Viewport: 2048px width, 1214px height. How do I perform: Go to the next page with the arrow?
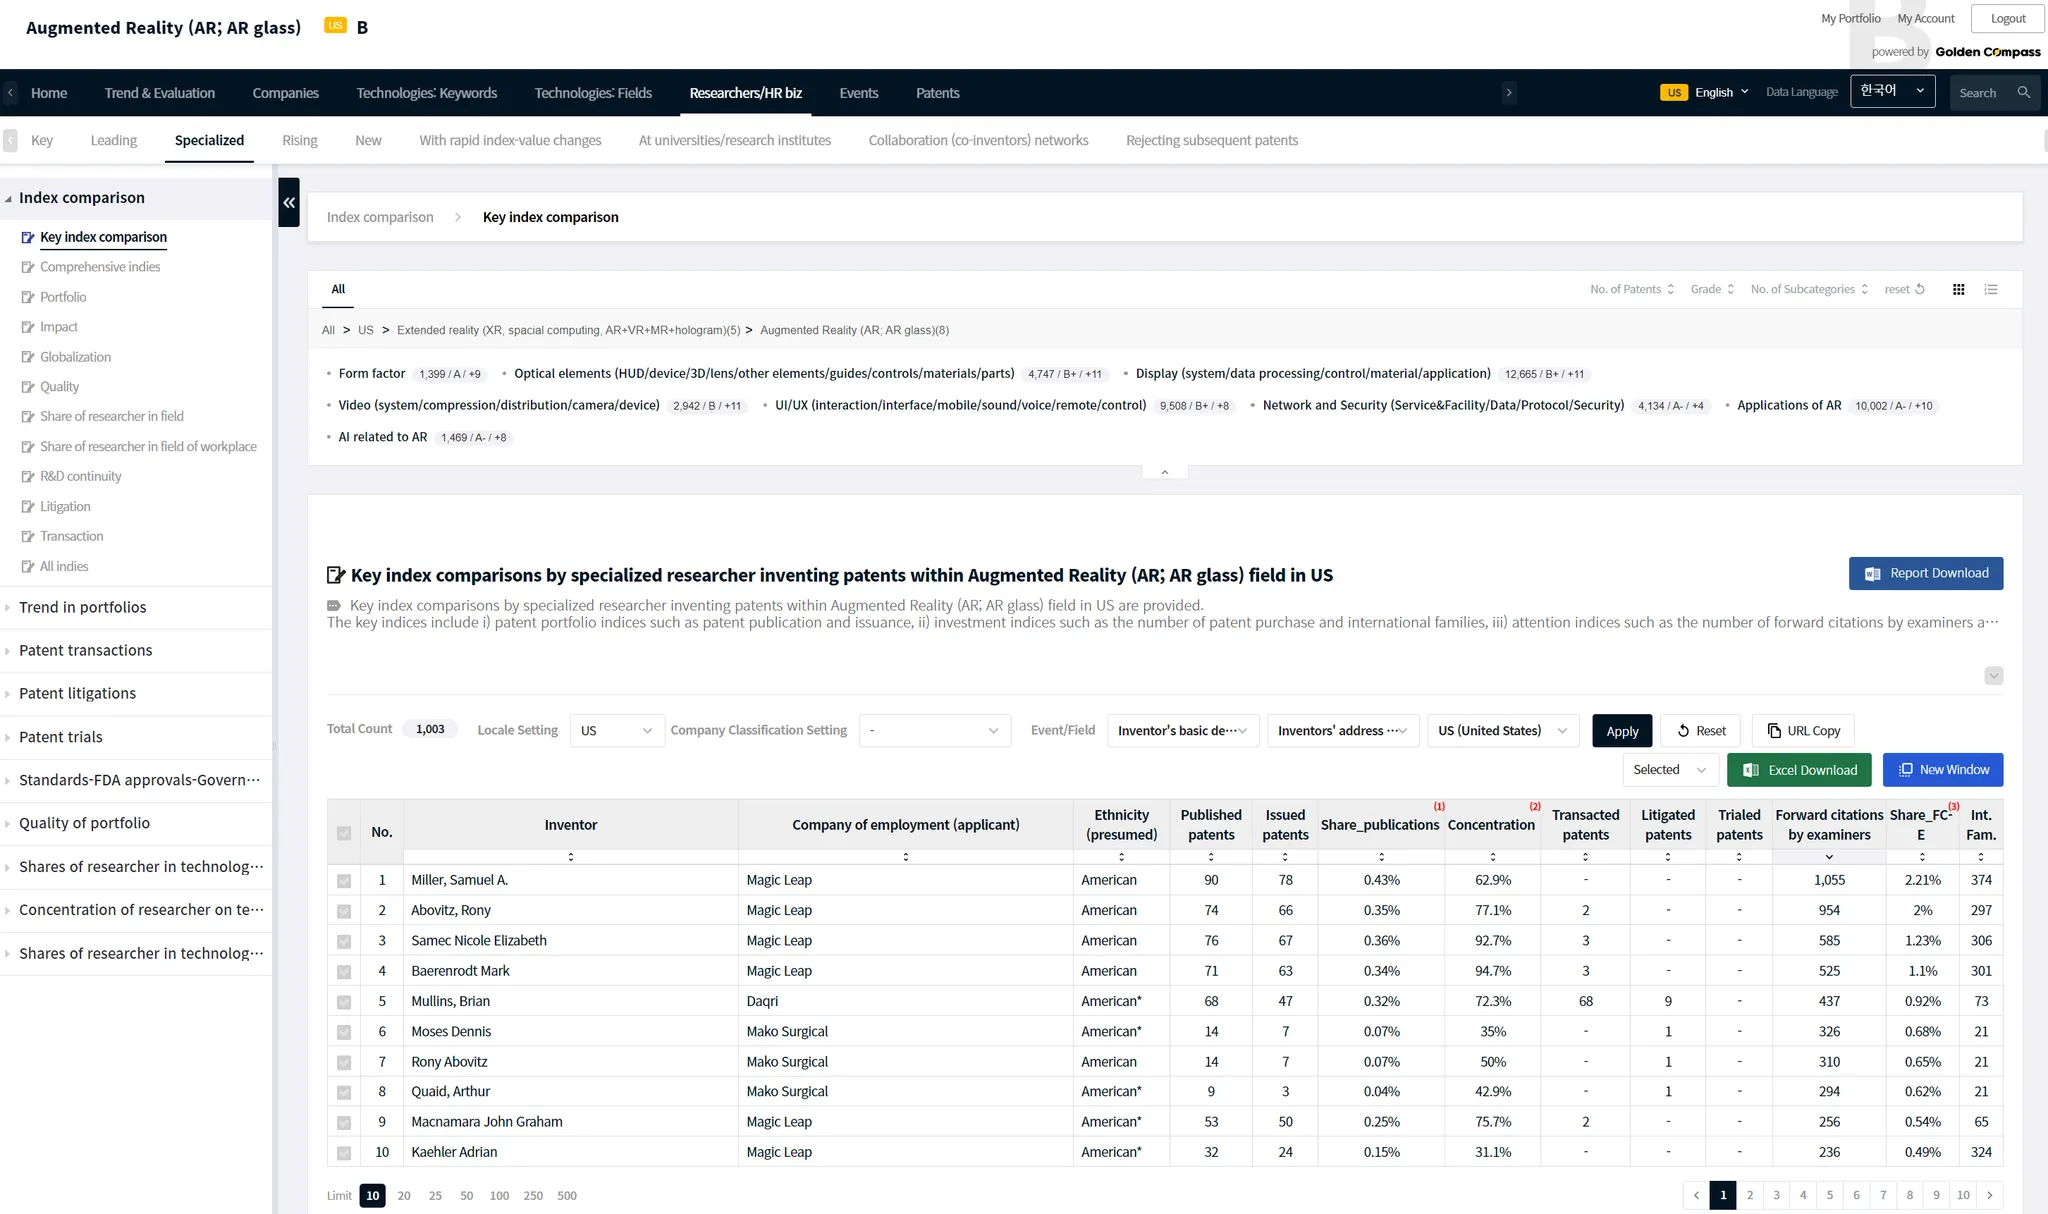[x=1990, y=1195]
